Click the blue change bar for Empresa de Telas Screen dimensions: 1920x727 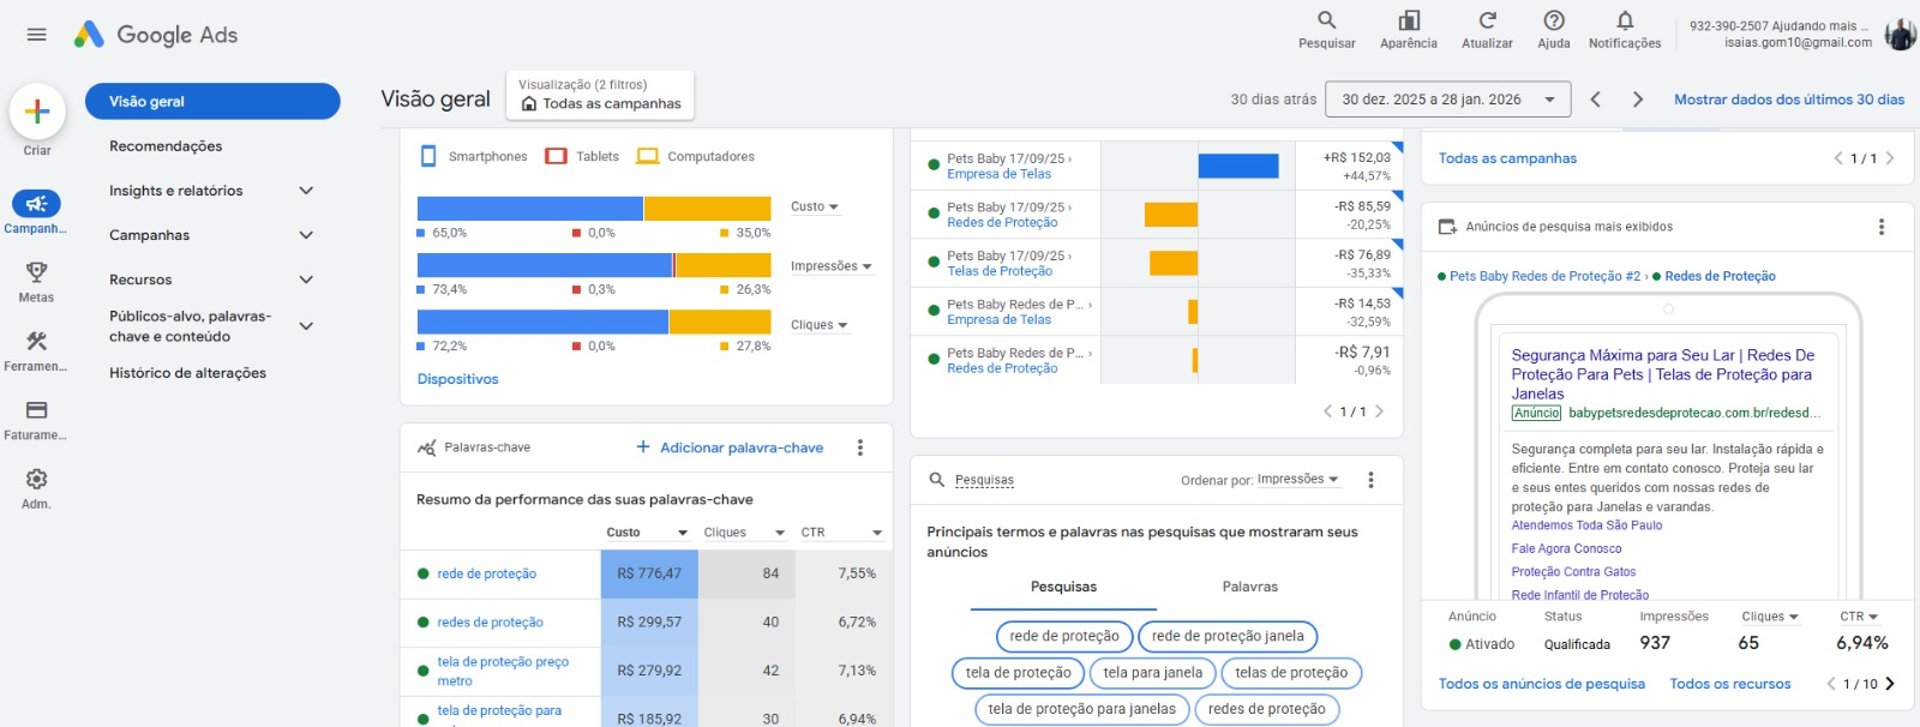tap(1238, 166)
